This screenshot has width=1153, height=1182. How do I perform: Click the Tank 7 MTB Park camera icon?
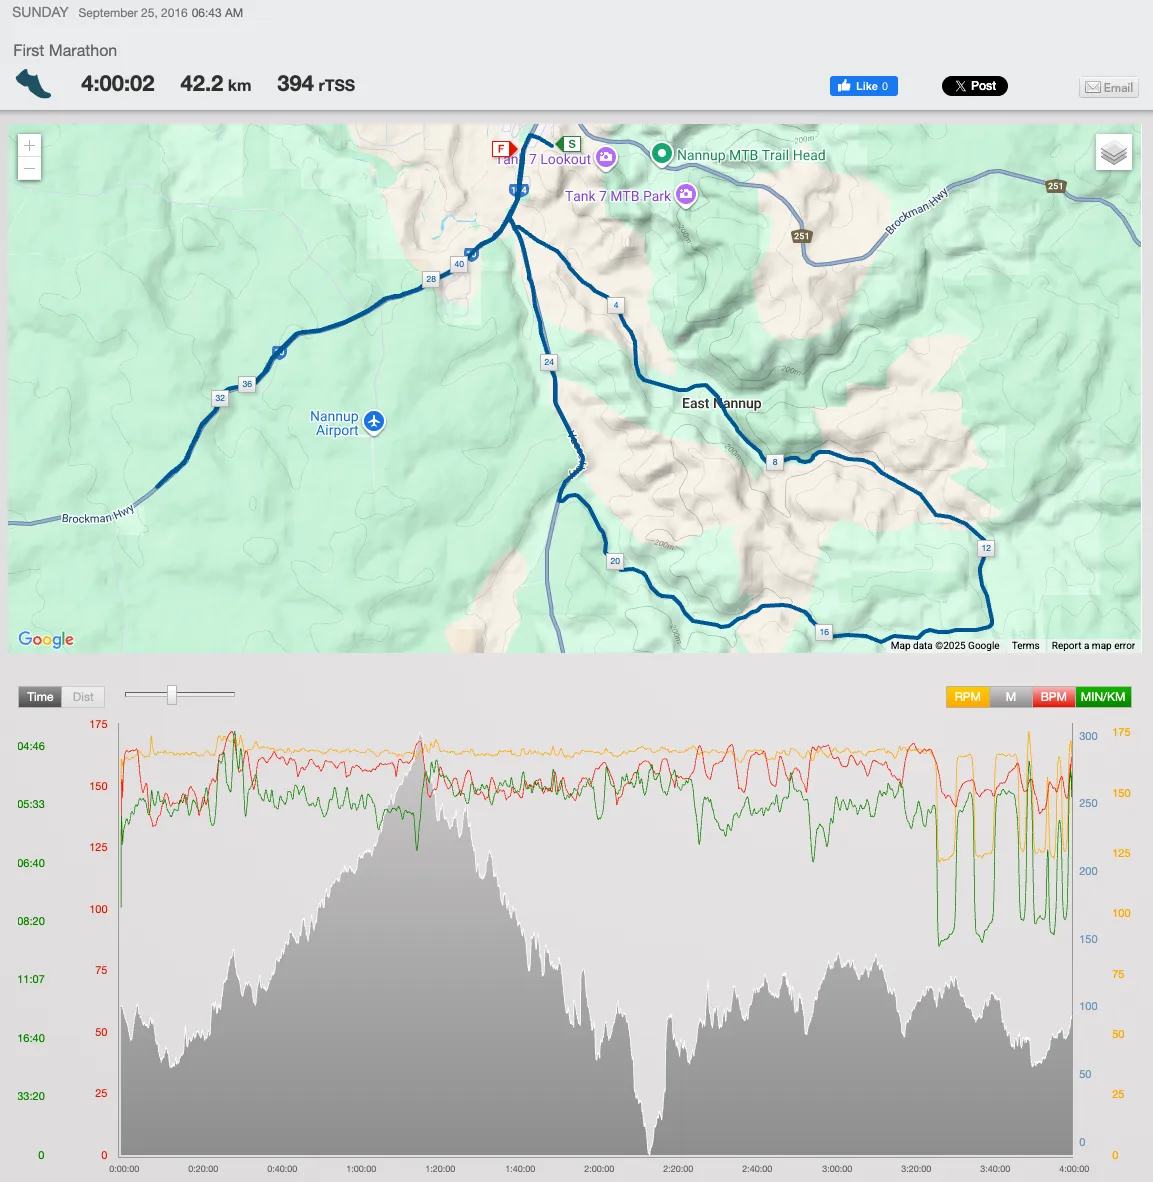click(x=686, y=195)
